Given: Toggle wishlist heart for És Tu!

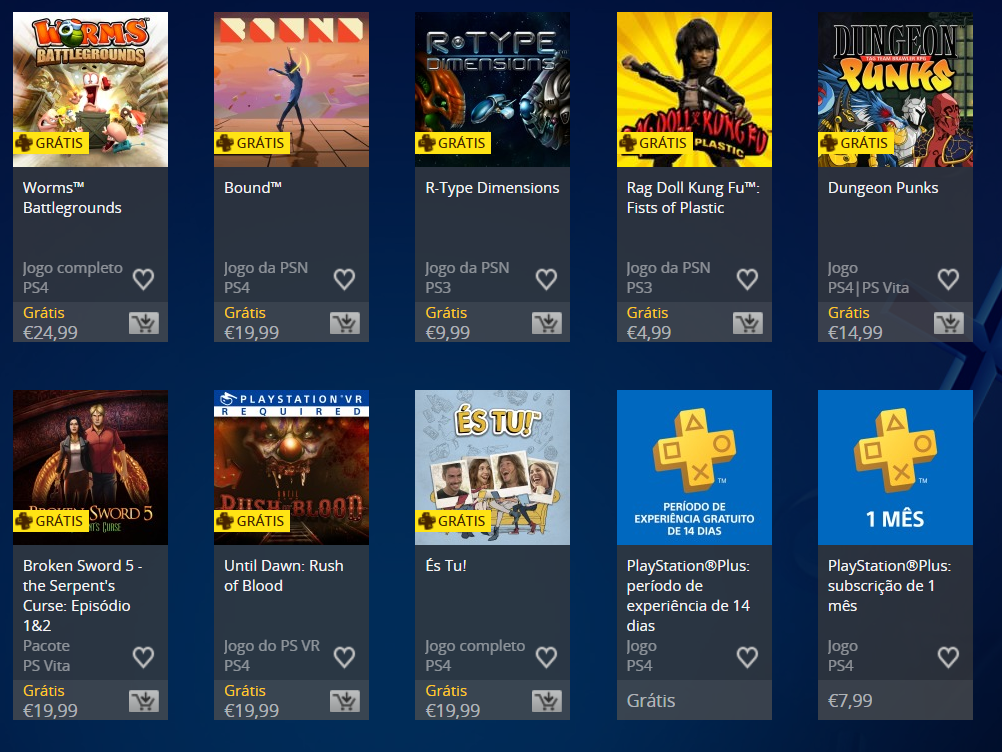Looking at the screenshot, I should [546, 657].
